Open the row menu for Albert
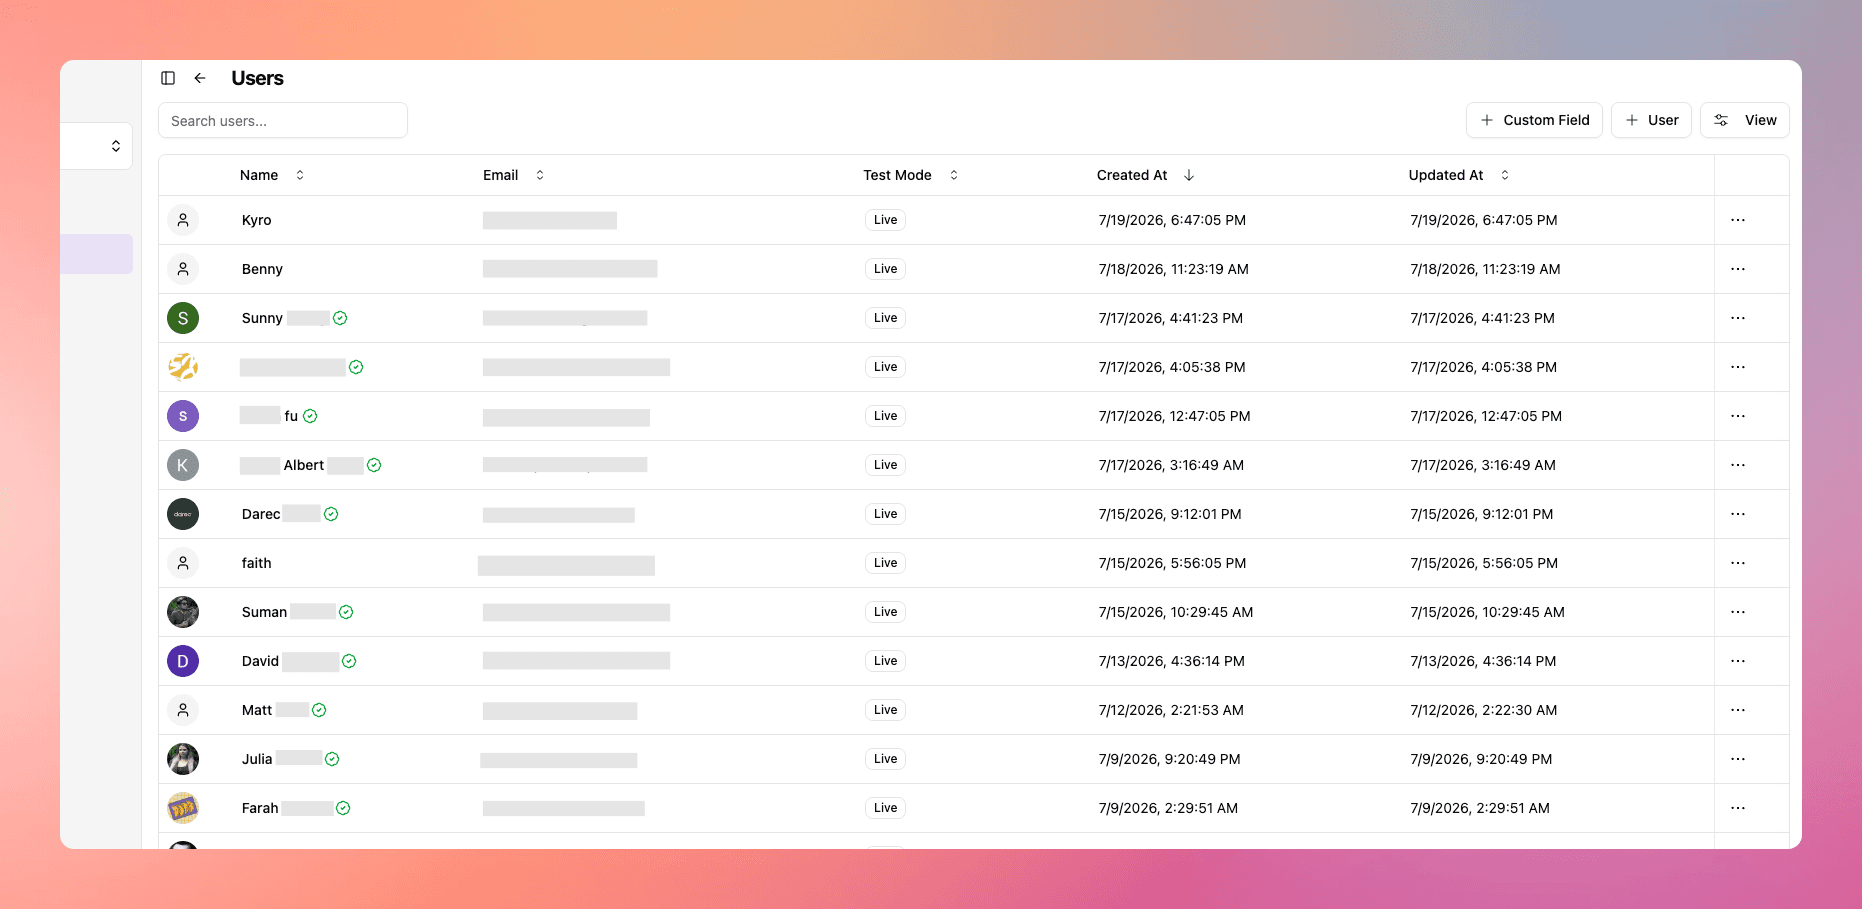 (x=1738, y=465)
